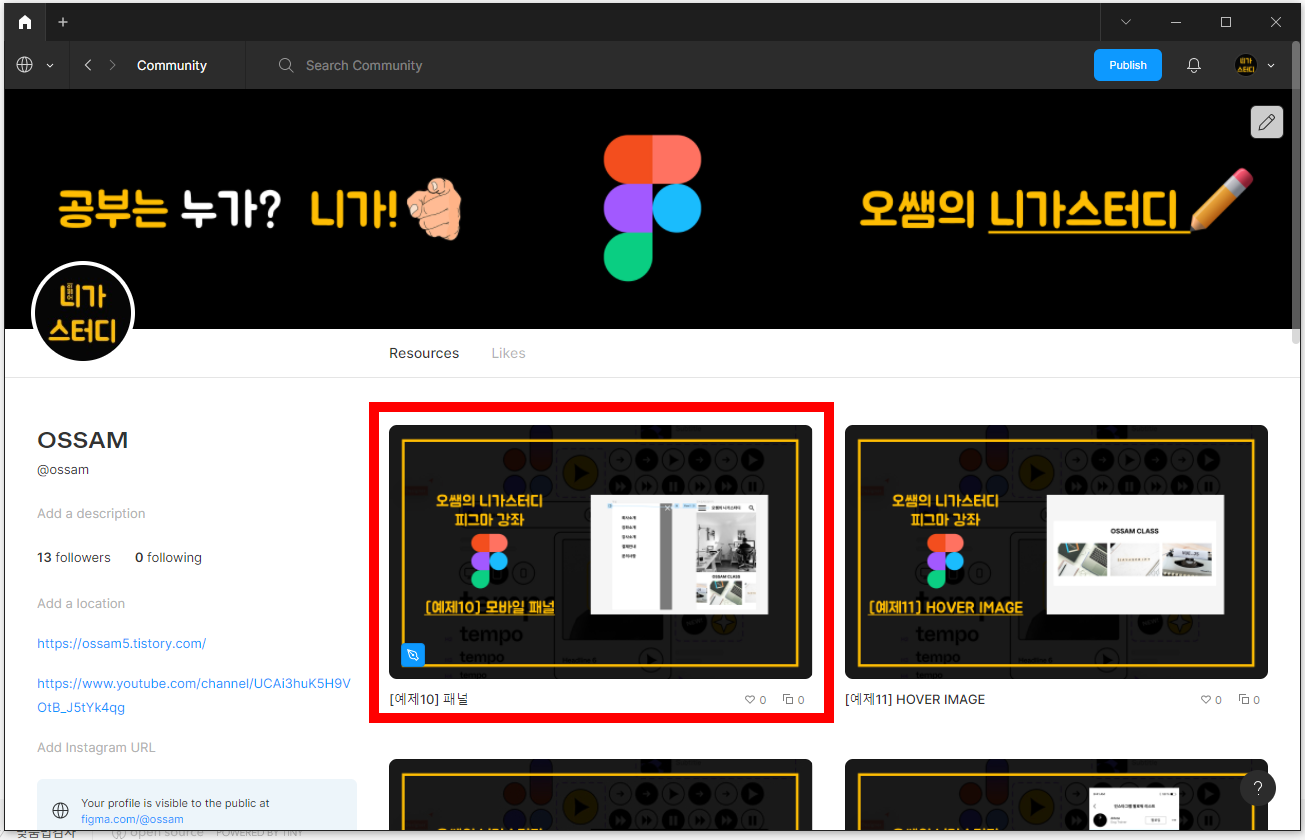View the 13 followers list
The image size is (1305, 840).
(x=74, y=557)
